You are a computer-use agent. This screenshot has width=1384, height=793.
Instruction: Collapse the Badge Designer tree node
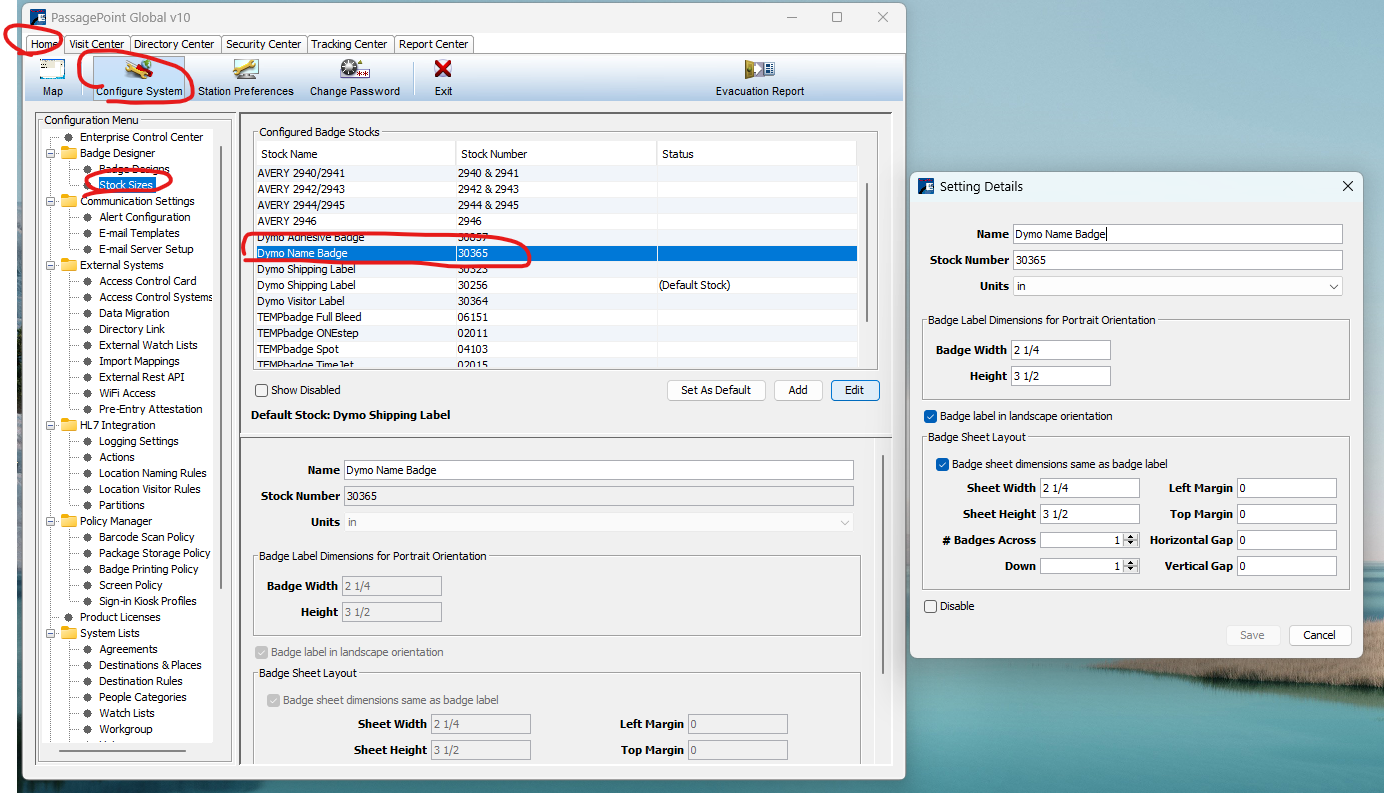(x=51, y=153)
